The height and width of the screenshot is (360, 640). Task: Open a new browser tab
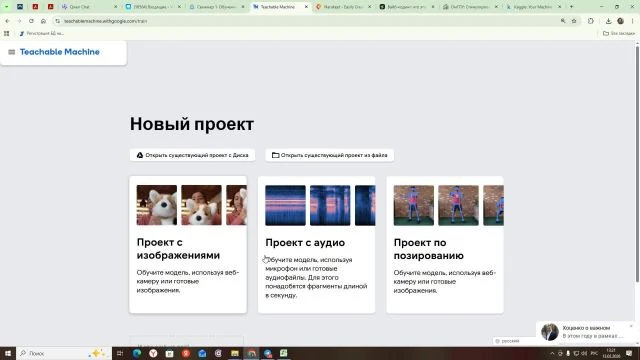point(571,7)
